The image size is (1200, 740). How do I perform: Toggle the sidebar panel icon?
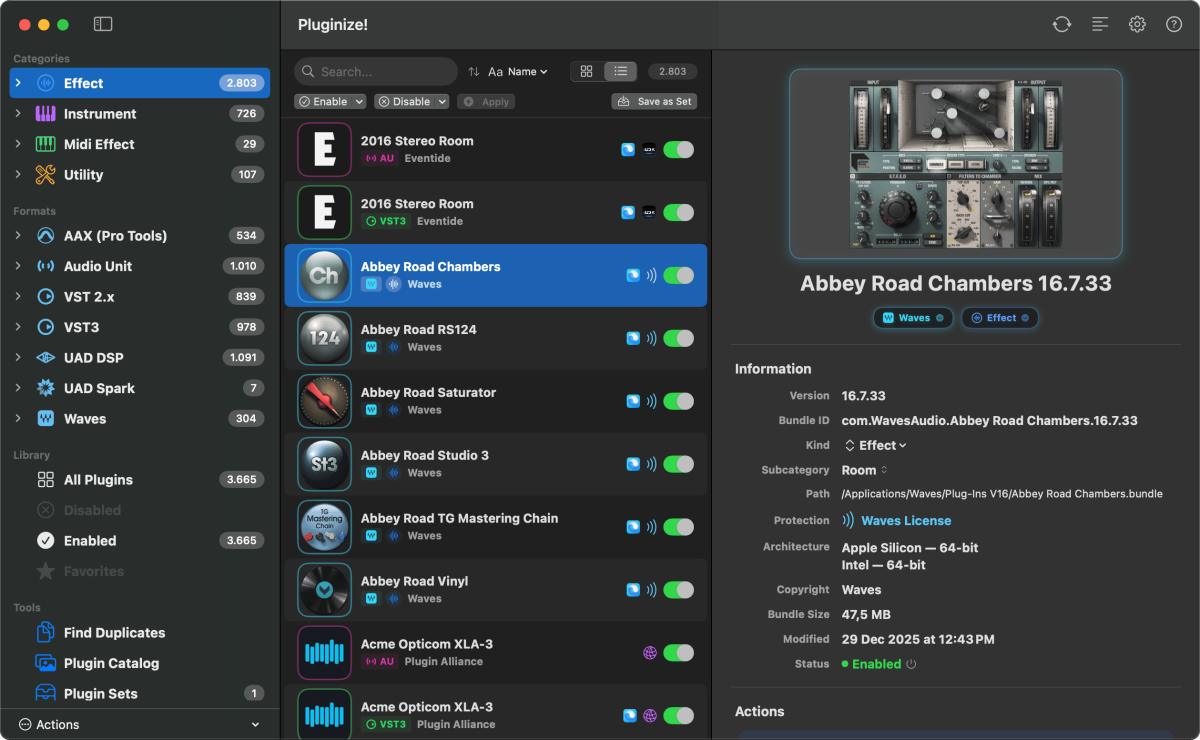point(103,24)
